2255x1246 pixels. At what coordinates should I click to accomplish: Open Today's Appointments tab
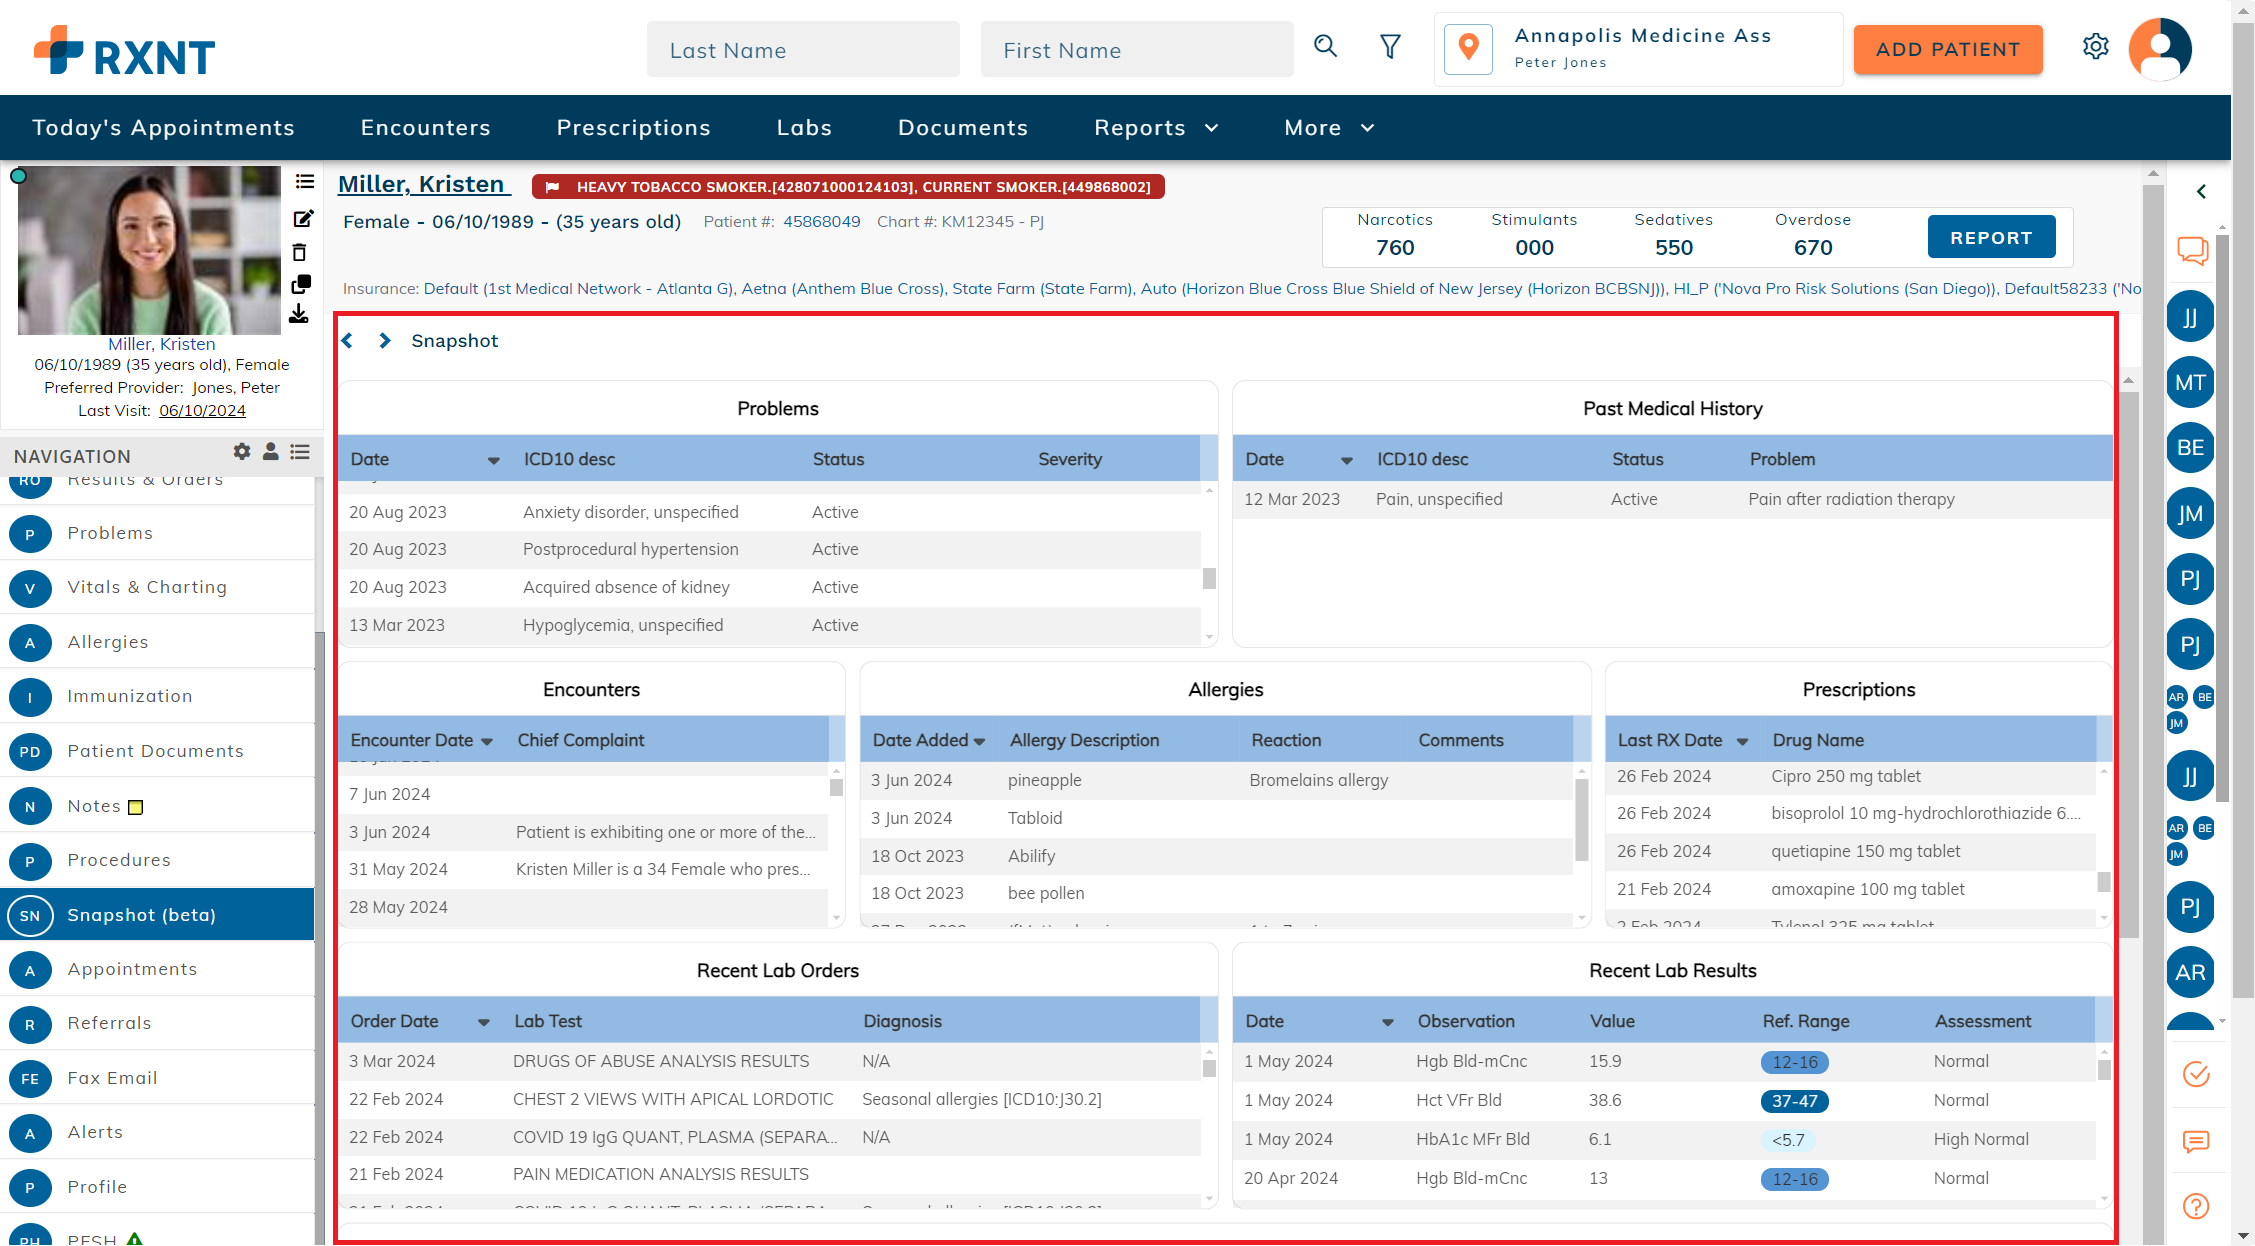pos(163,128)
